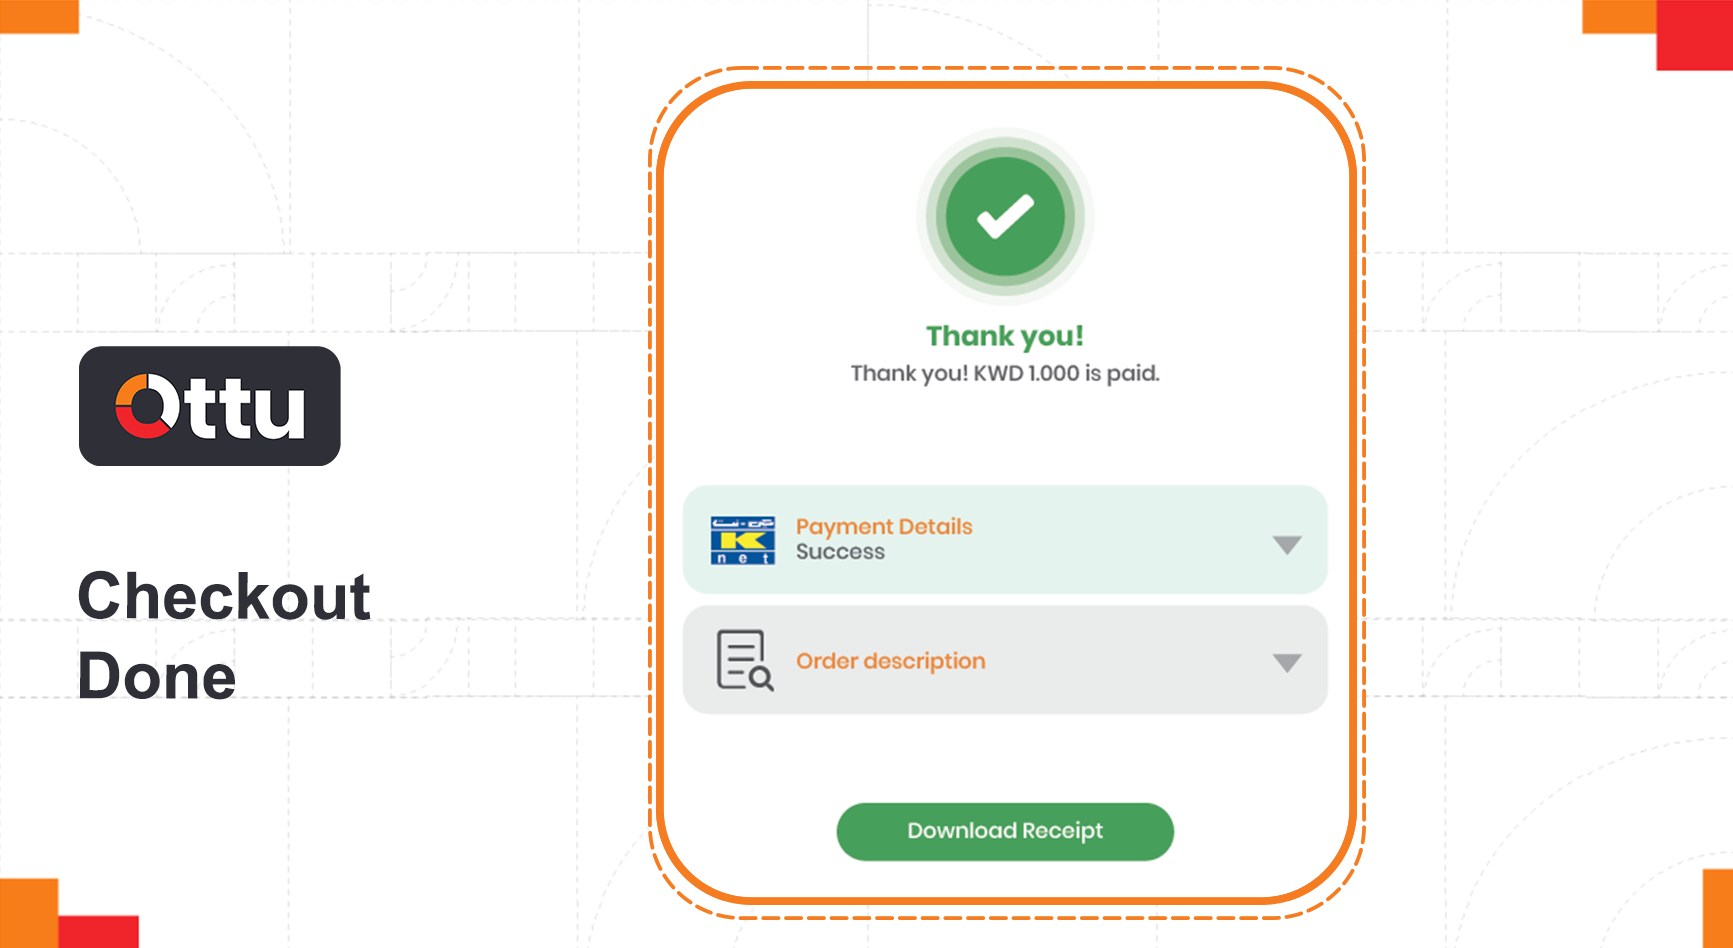Click the orange square in top-left corner
Viewport: 1733px width, 948px height.
tap(39, 16)
